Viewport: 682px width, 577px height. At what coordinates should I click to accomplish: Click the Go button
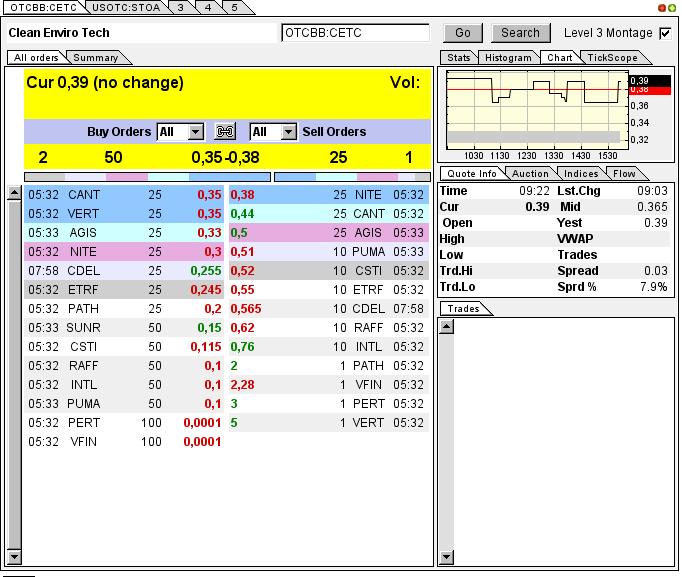click(x=463, y=33)
